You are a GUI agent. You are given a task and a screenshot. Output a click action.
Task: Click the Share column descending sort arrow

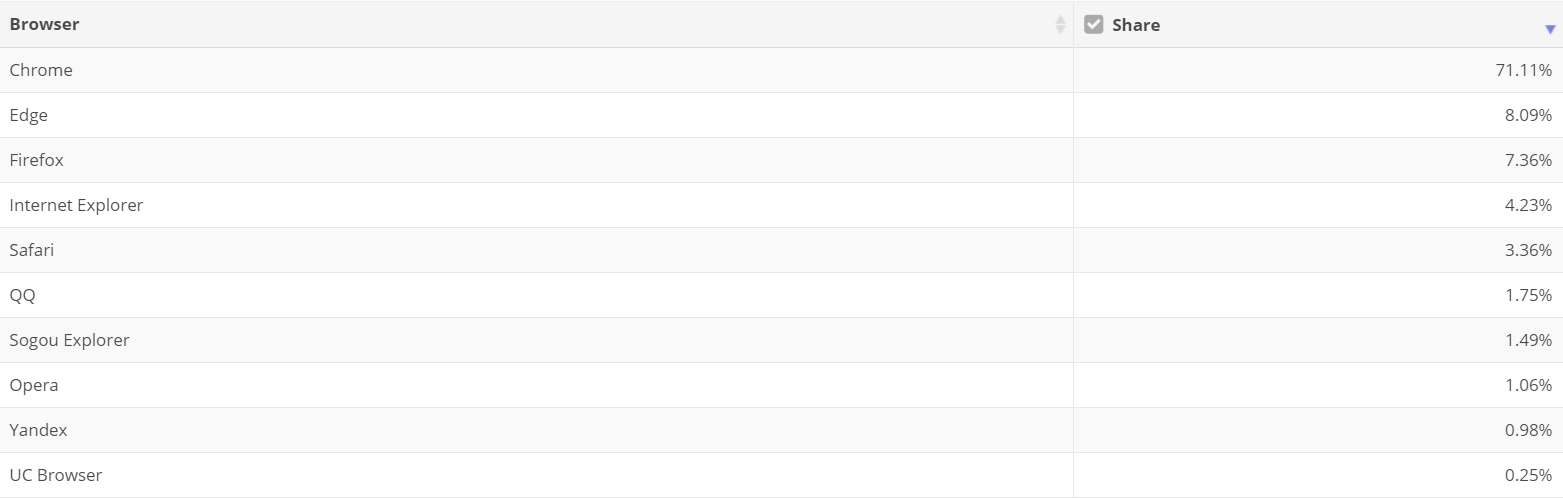(1550, 30)
